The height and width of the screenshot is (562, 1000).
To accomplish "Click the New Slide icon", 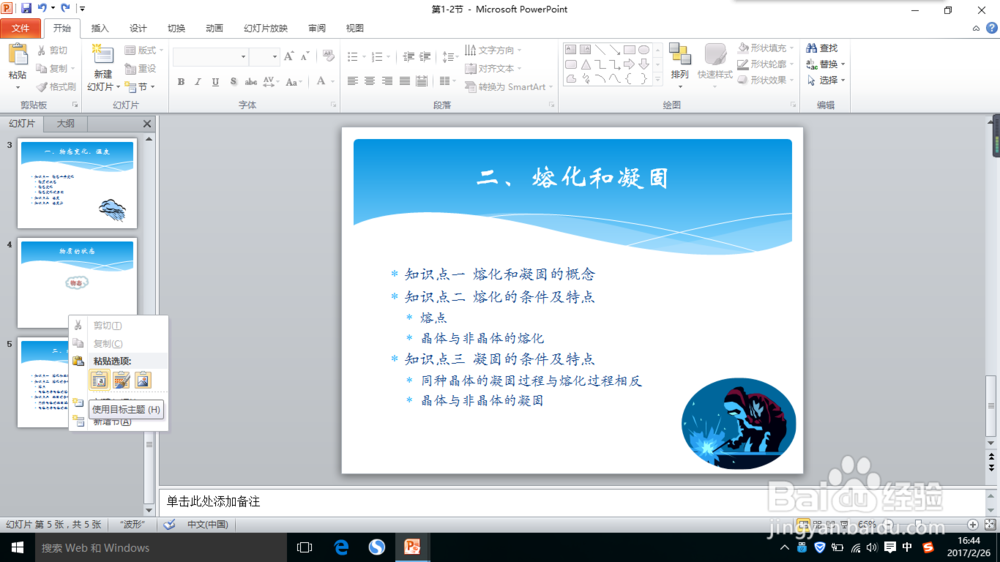I will (103, 55).
